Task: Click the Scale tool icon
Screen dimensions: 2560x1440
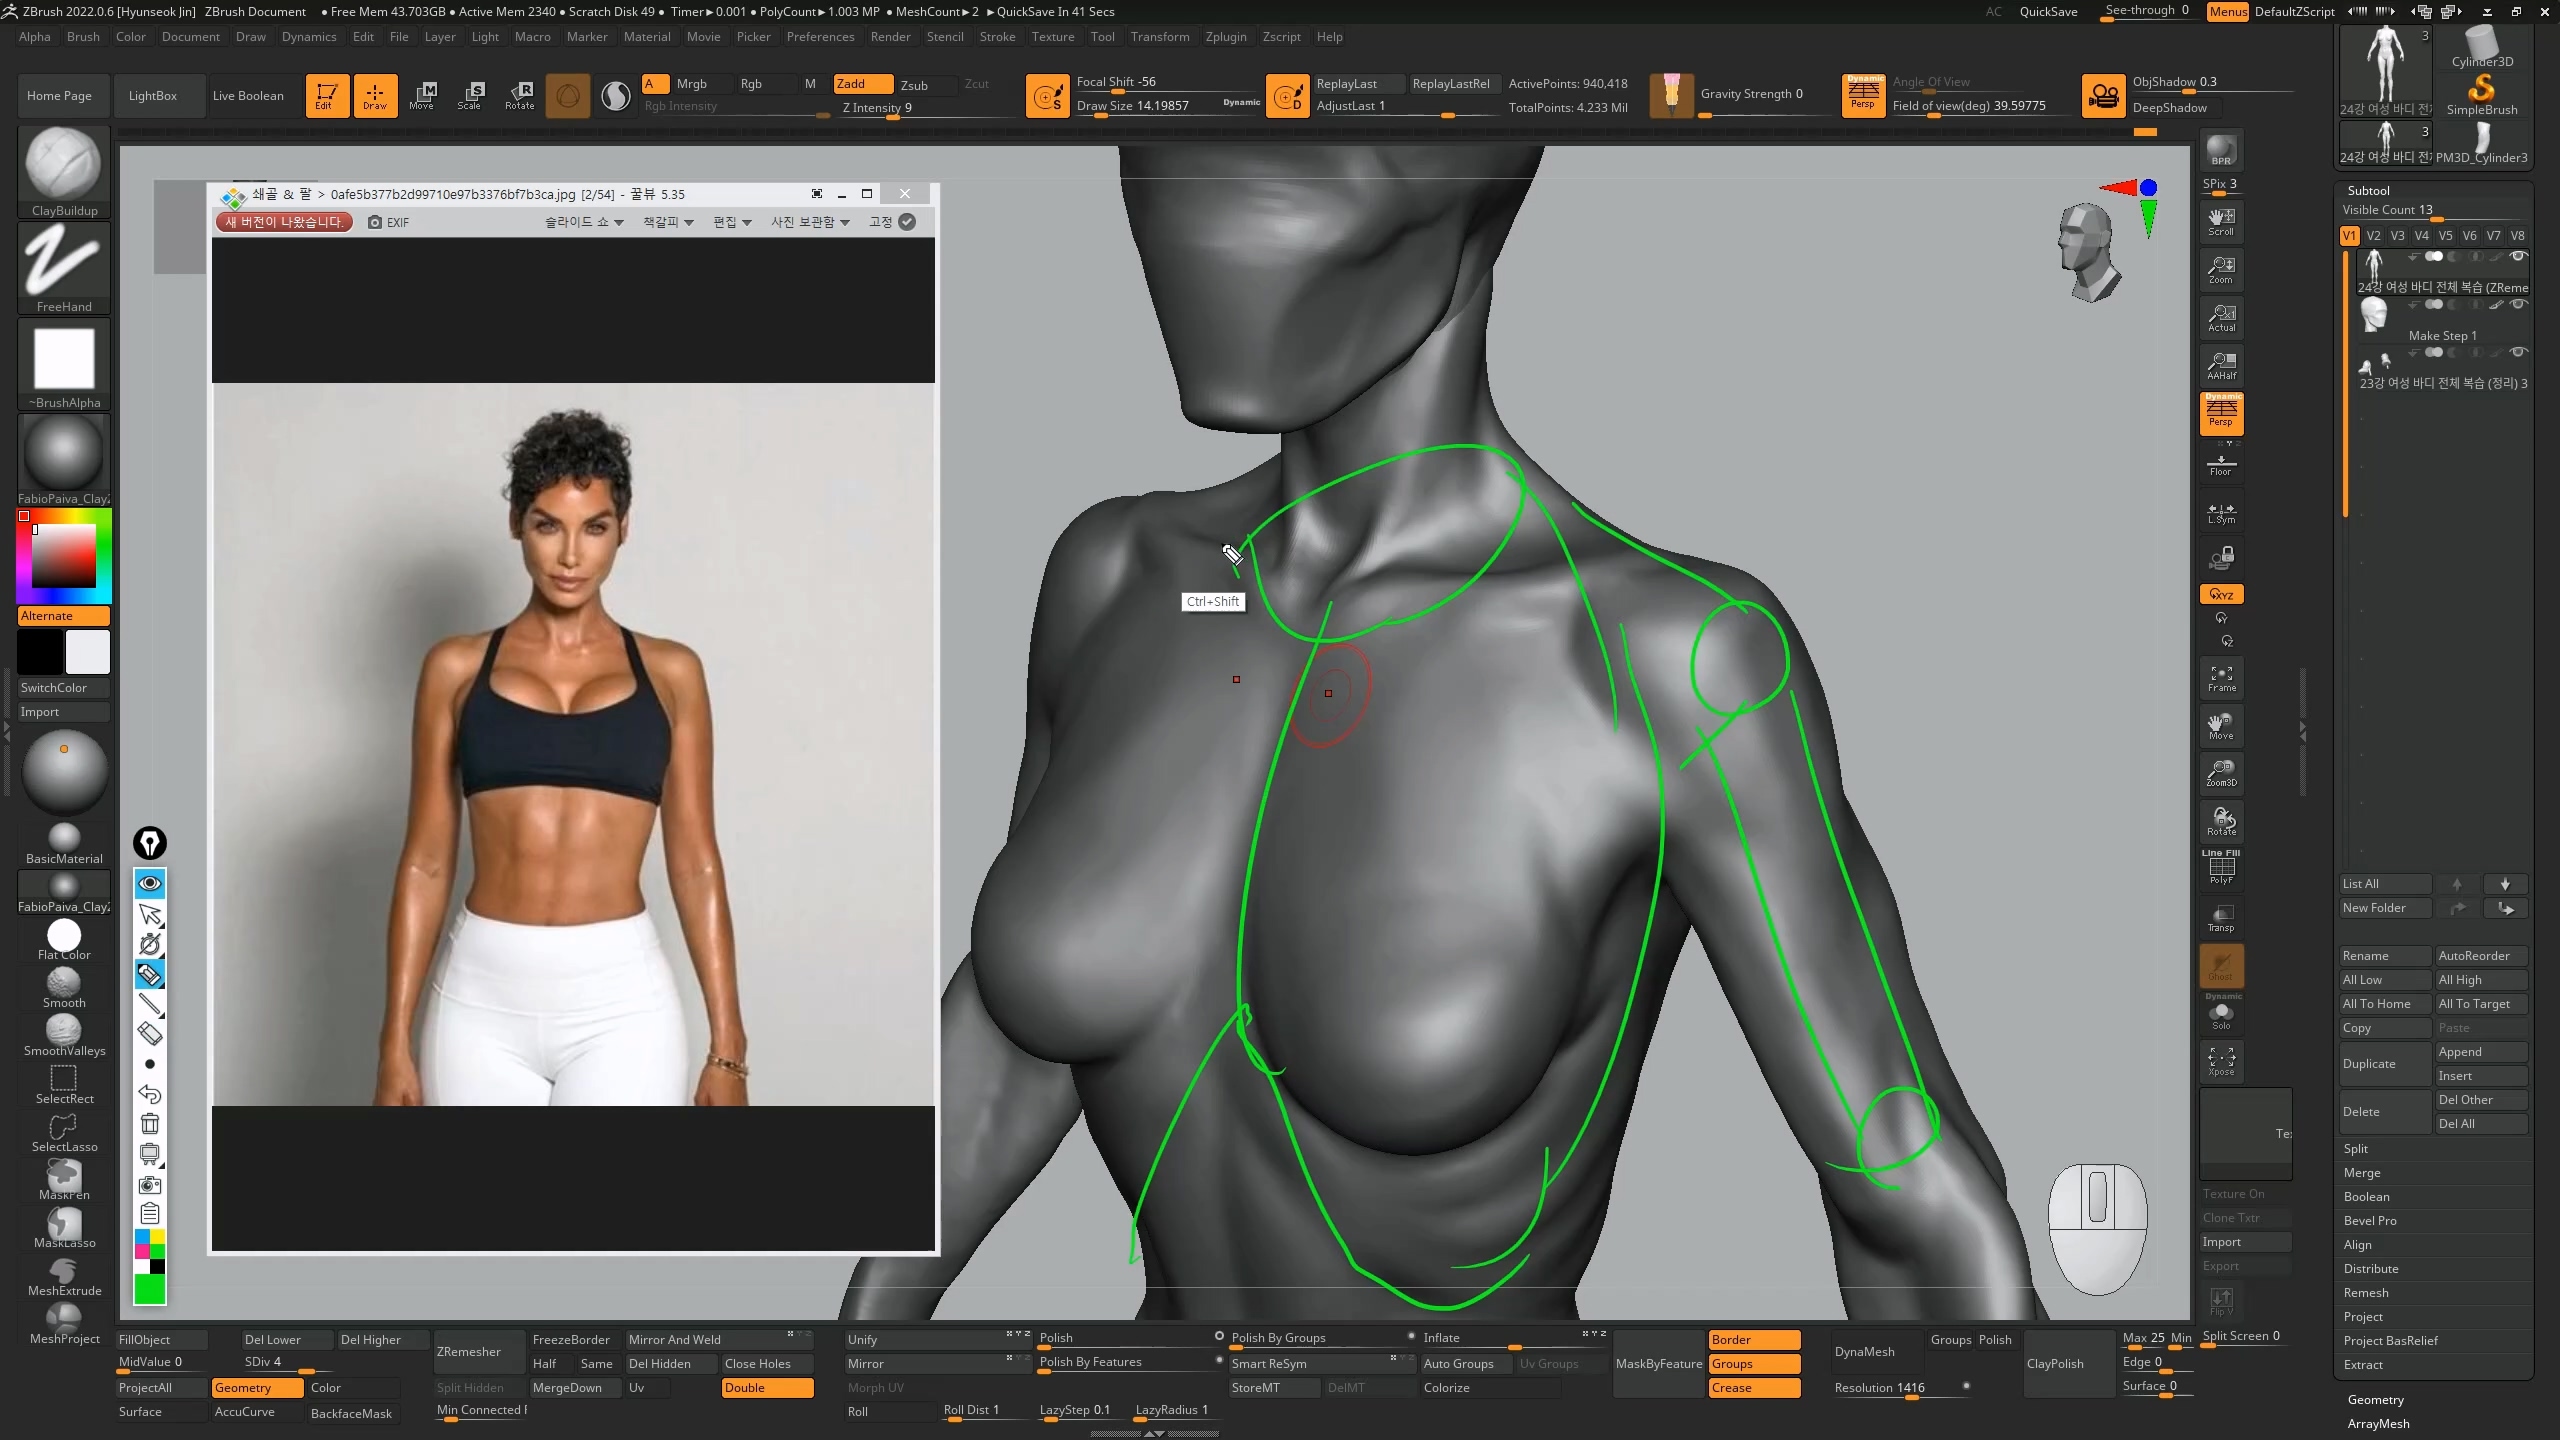Action: click(x=471, y=95)
